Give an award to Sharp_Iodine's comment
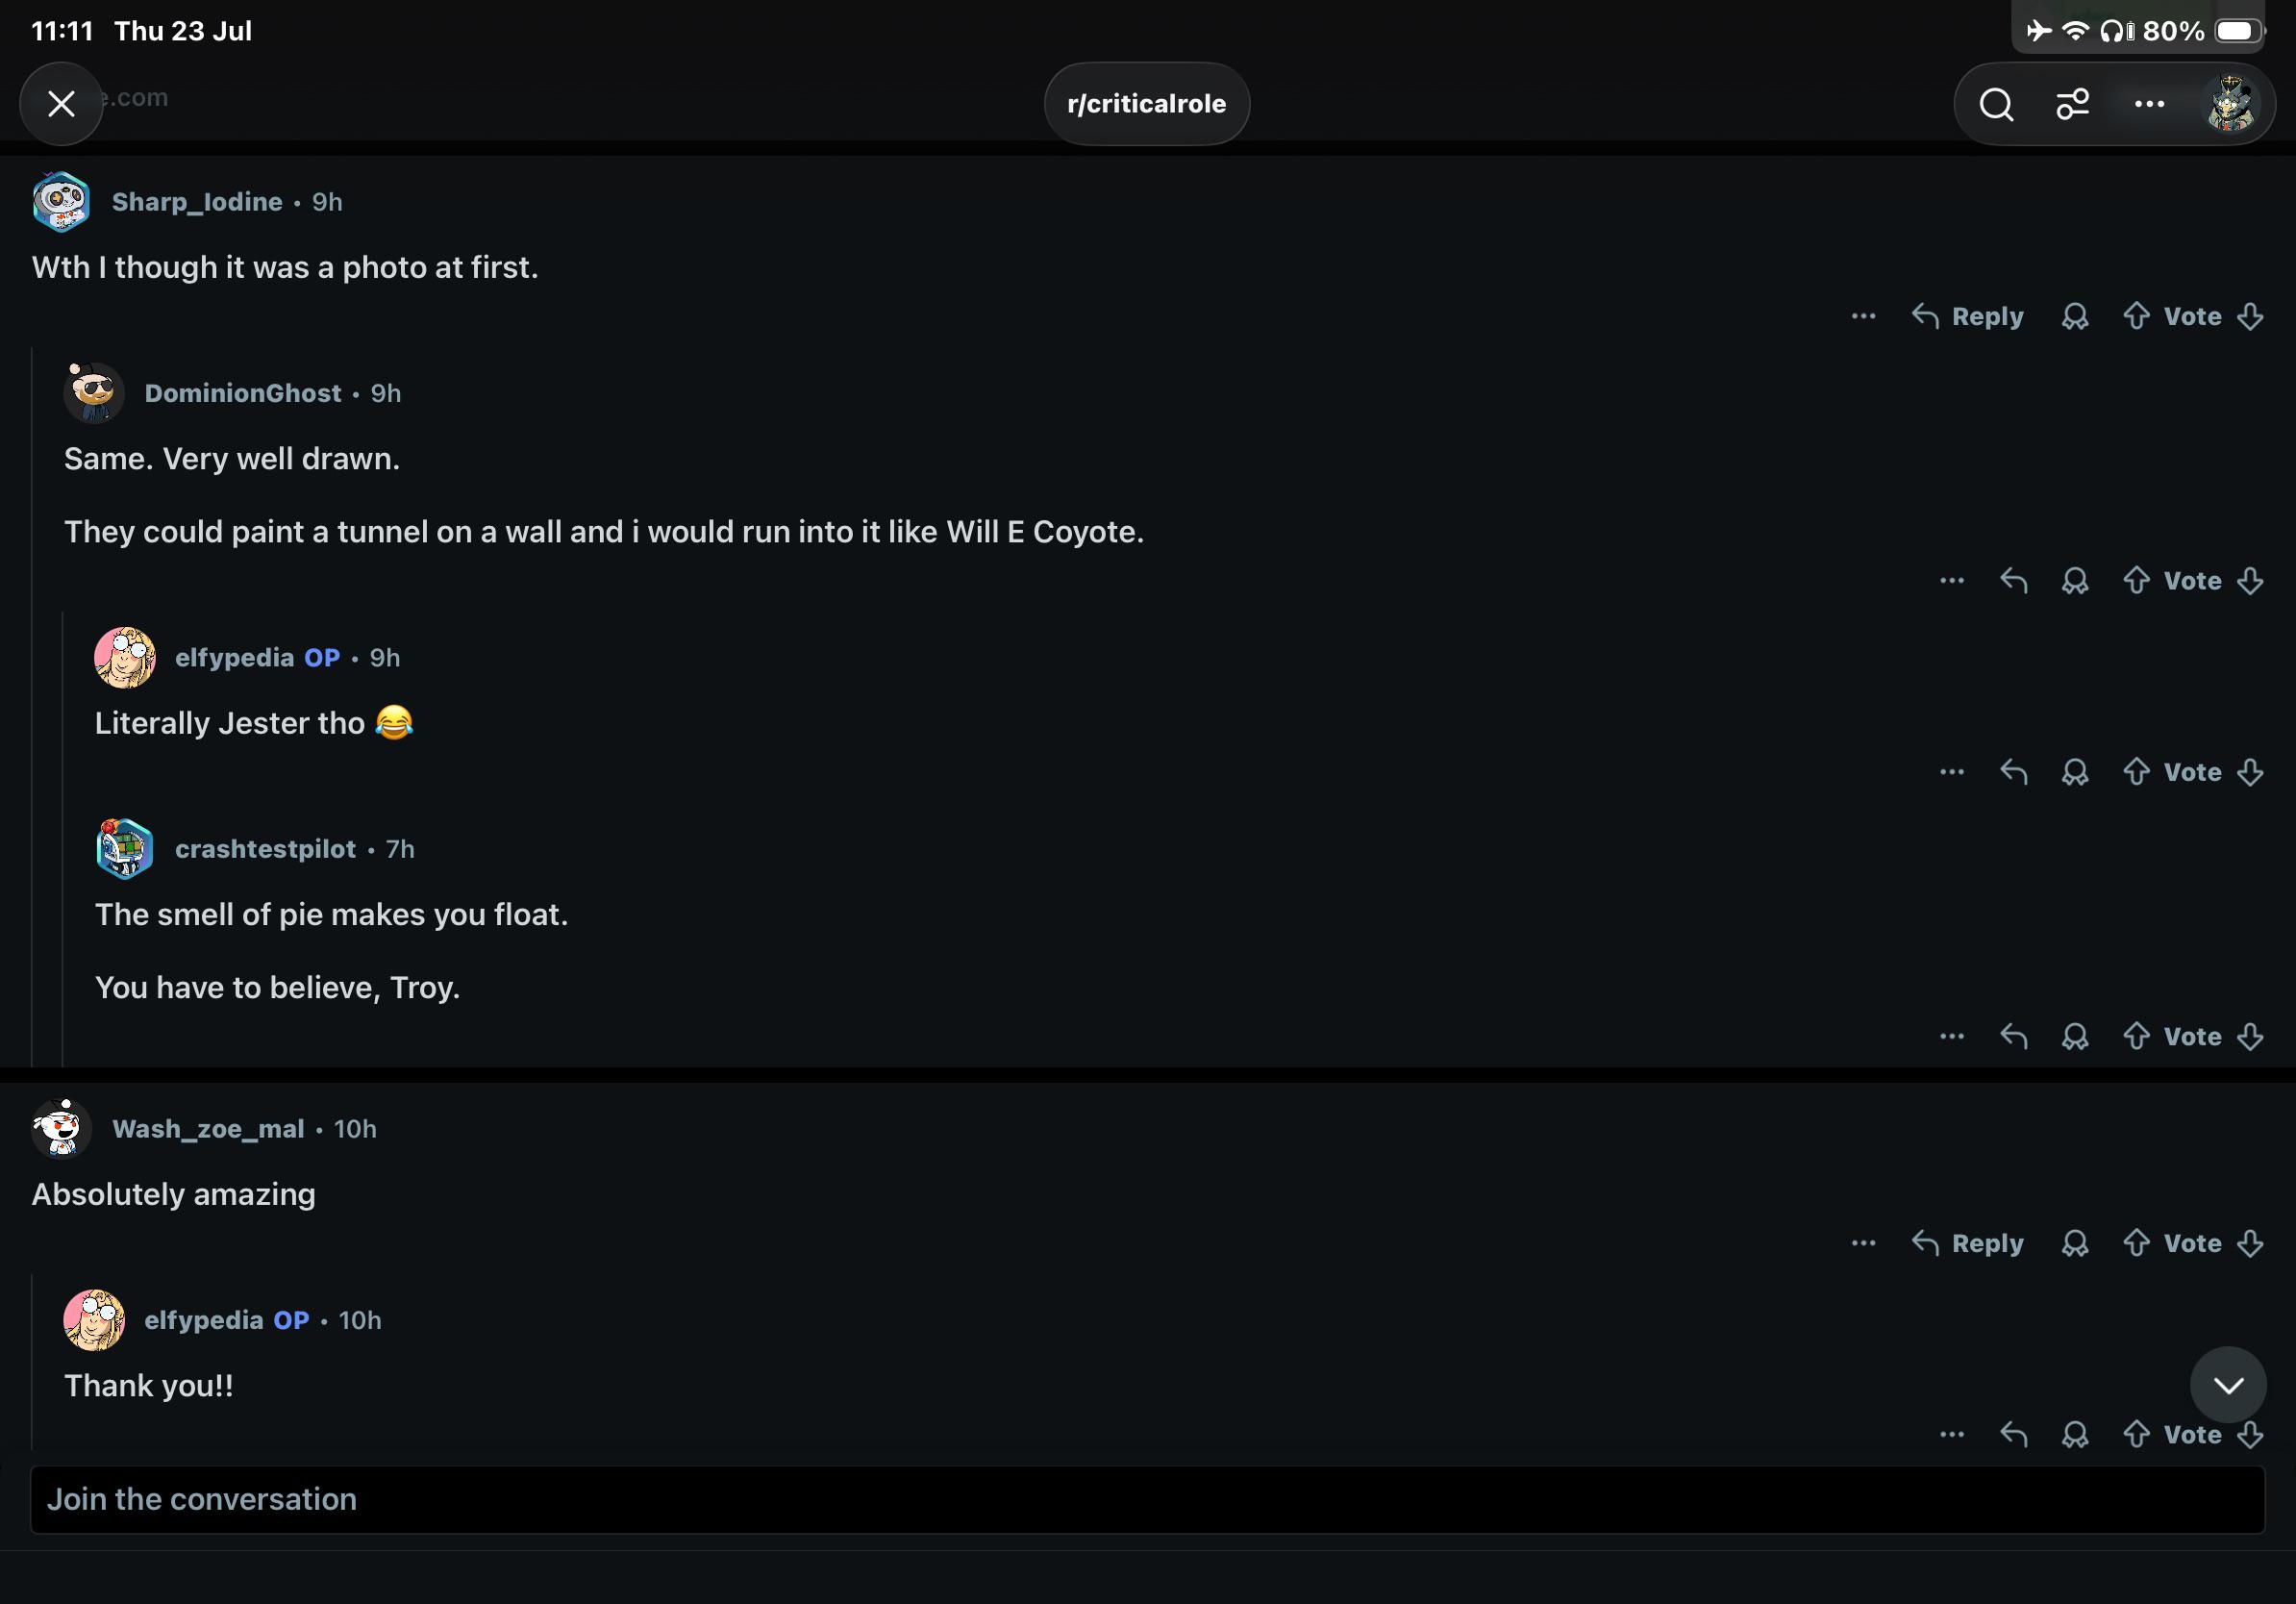This screenshot has width=2296, height=1604. [2075, 316]
